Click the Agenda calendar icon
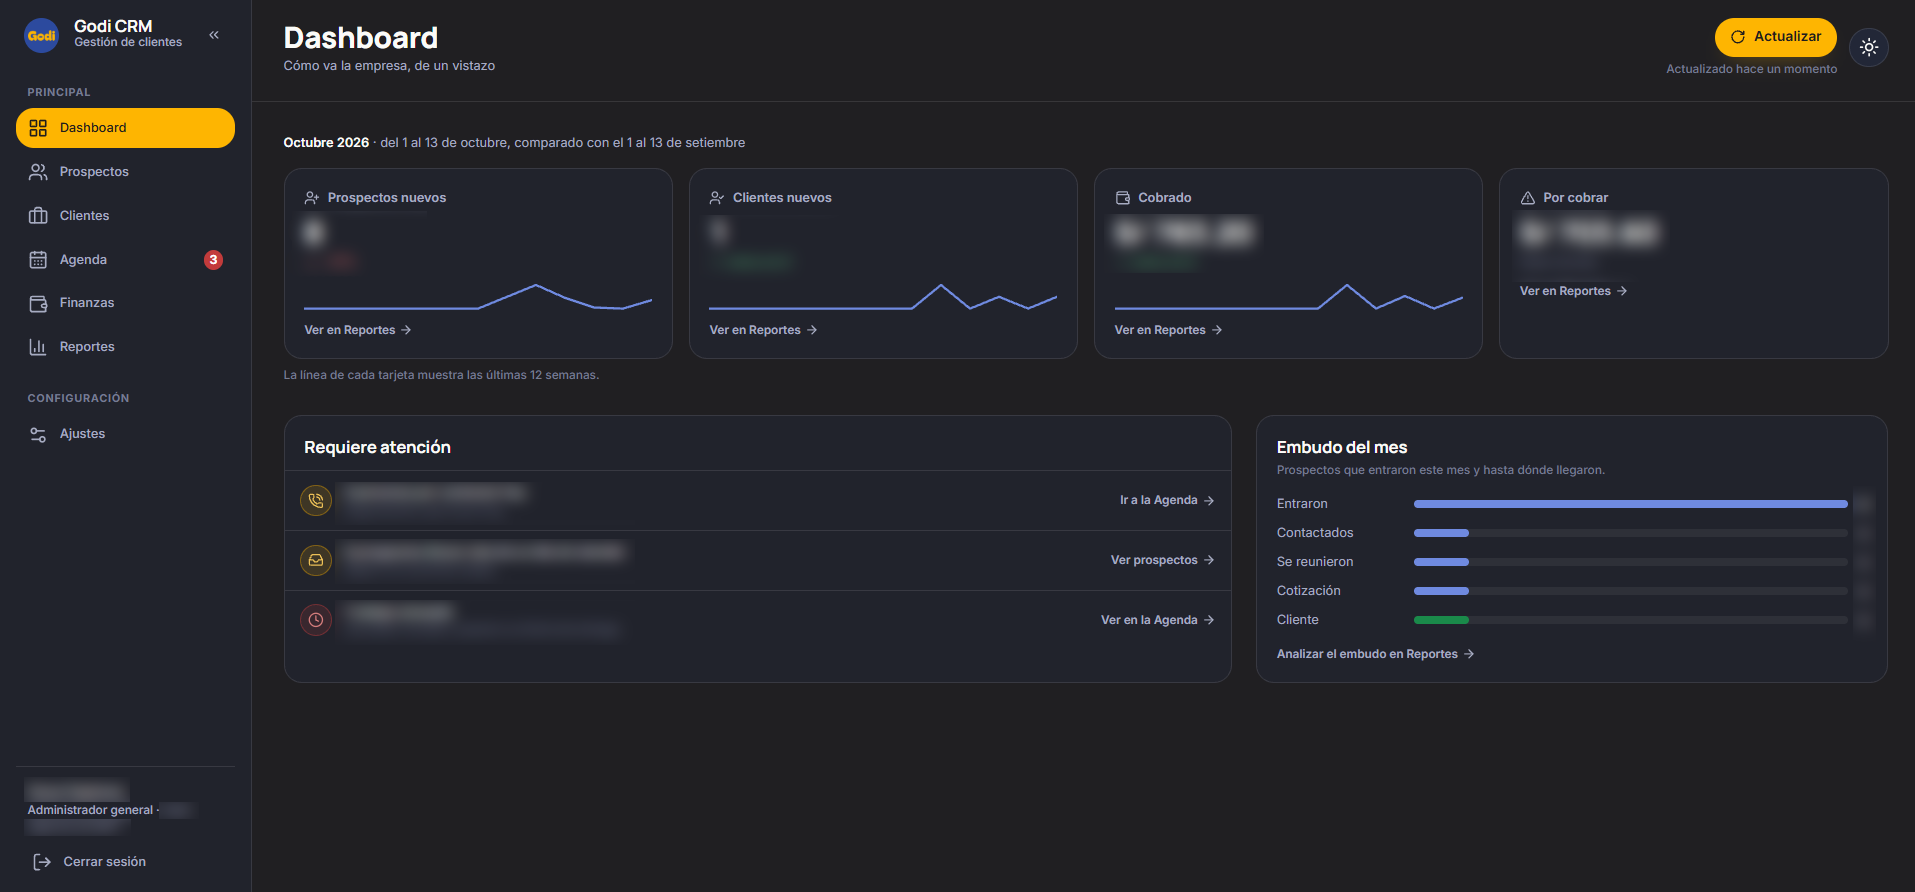Image resolution: width=1915 pixels, height=892 pixels. 38,260
